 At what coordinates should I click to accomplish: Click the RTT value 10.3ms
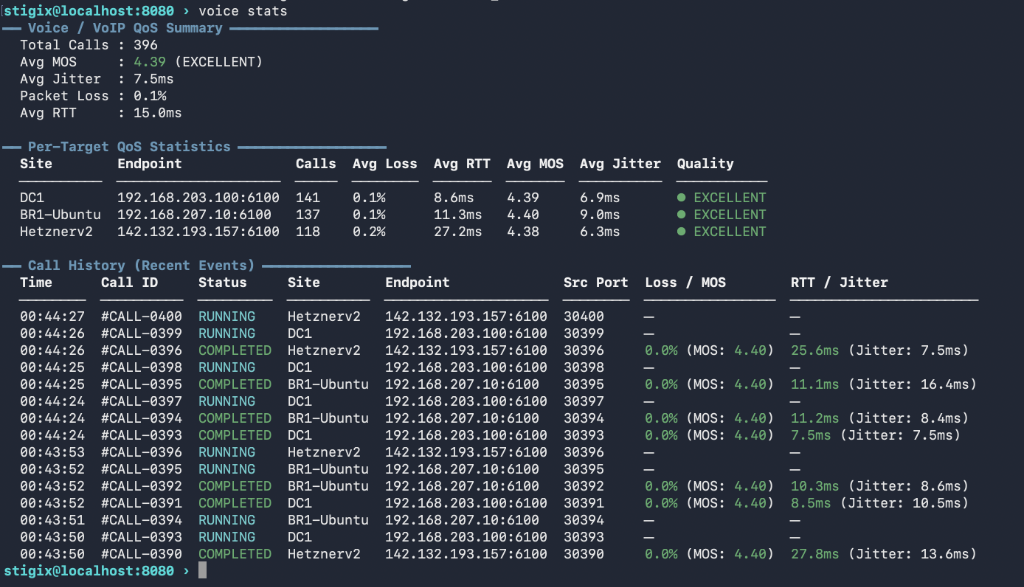(x=814, y=486)
